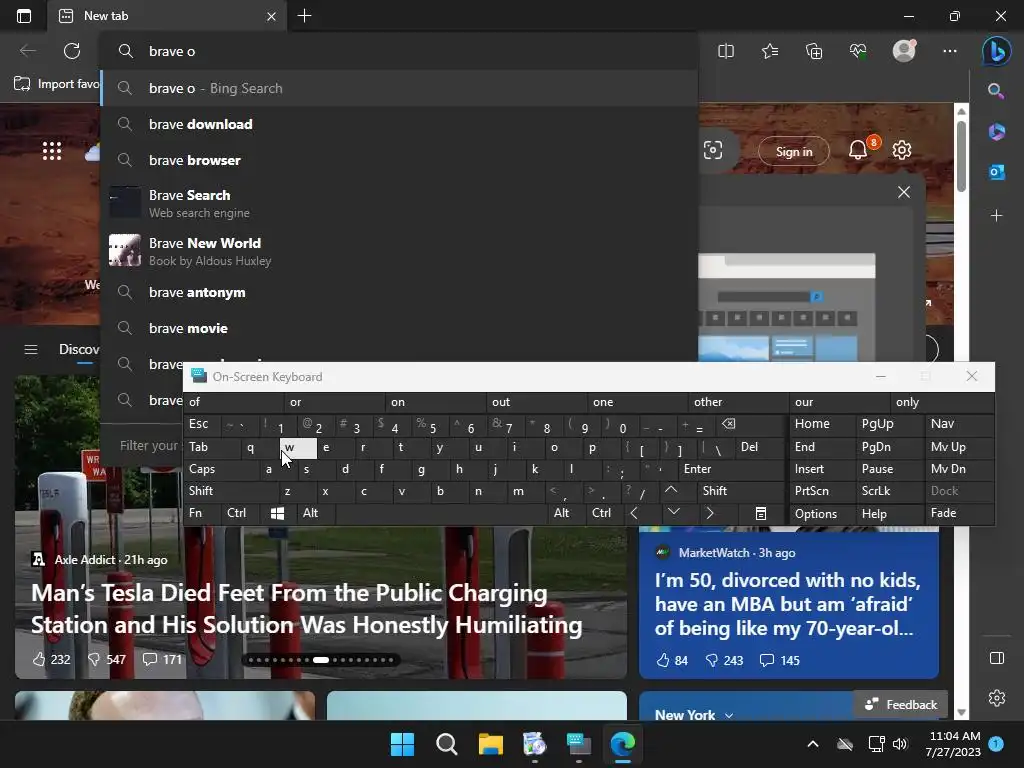Select the brave browser suggestion

[400, 160]
